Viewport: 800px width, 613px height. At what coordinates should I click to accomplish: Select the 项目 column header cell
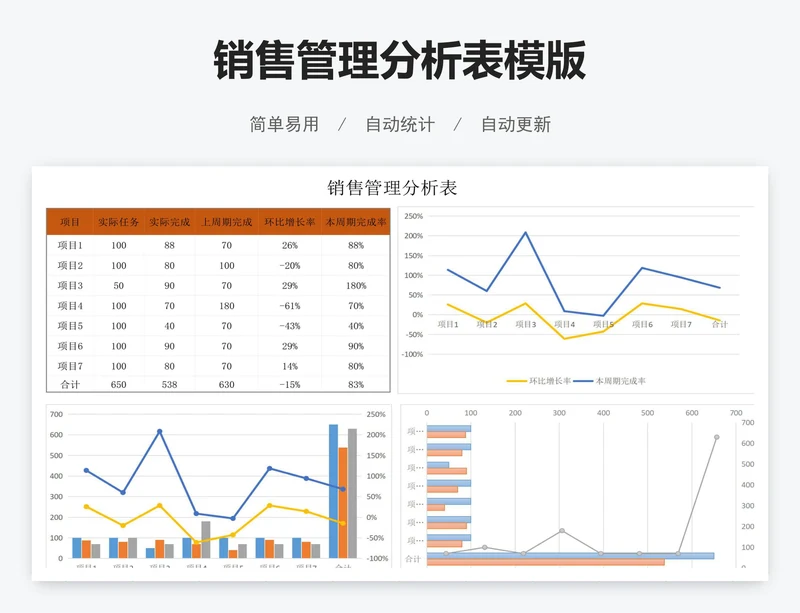click(x=70, y=222)
